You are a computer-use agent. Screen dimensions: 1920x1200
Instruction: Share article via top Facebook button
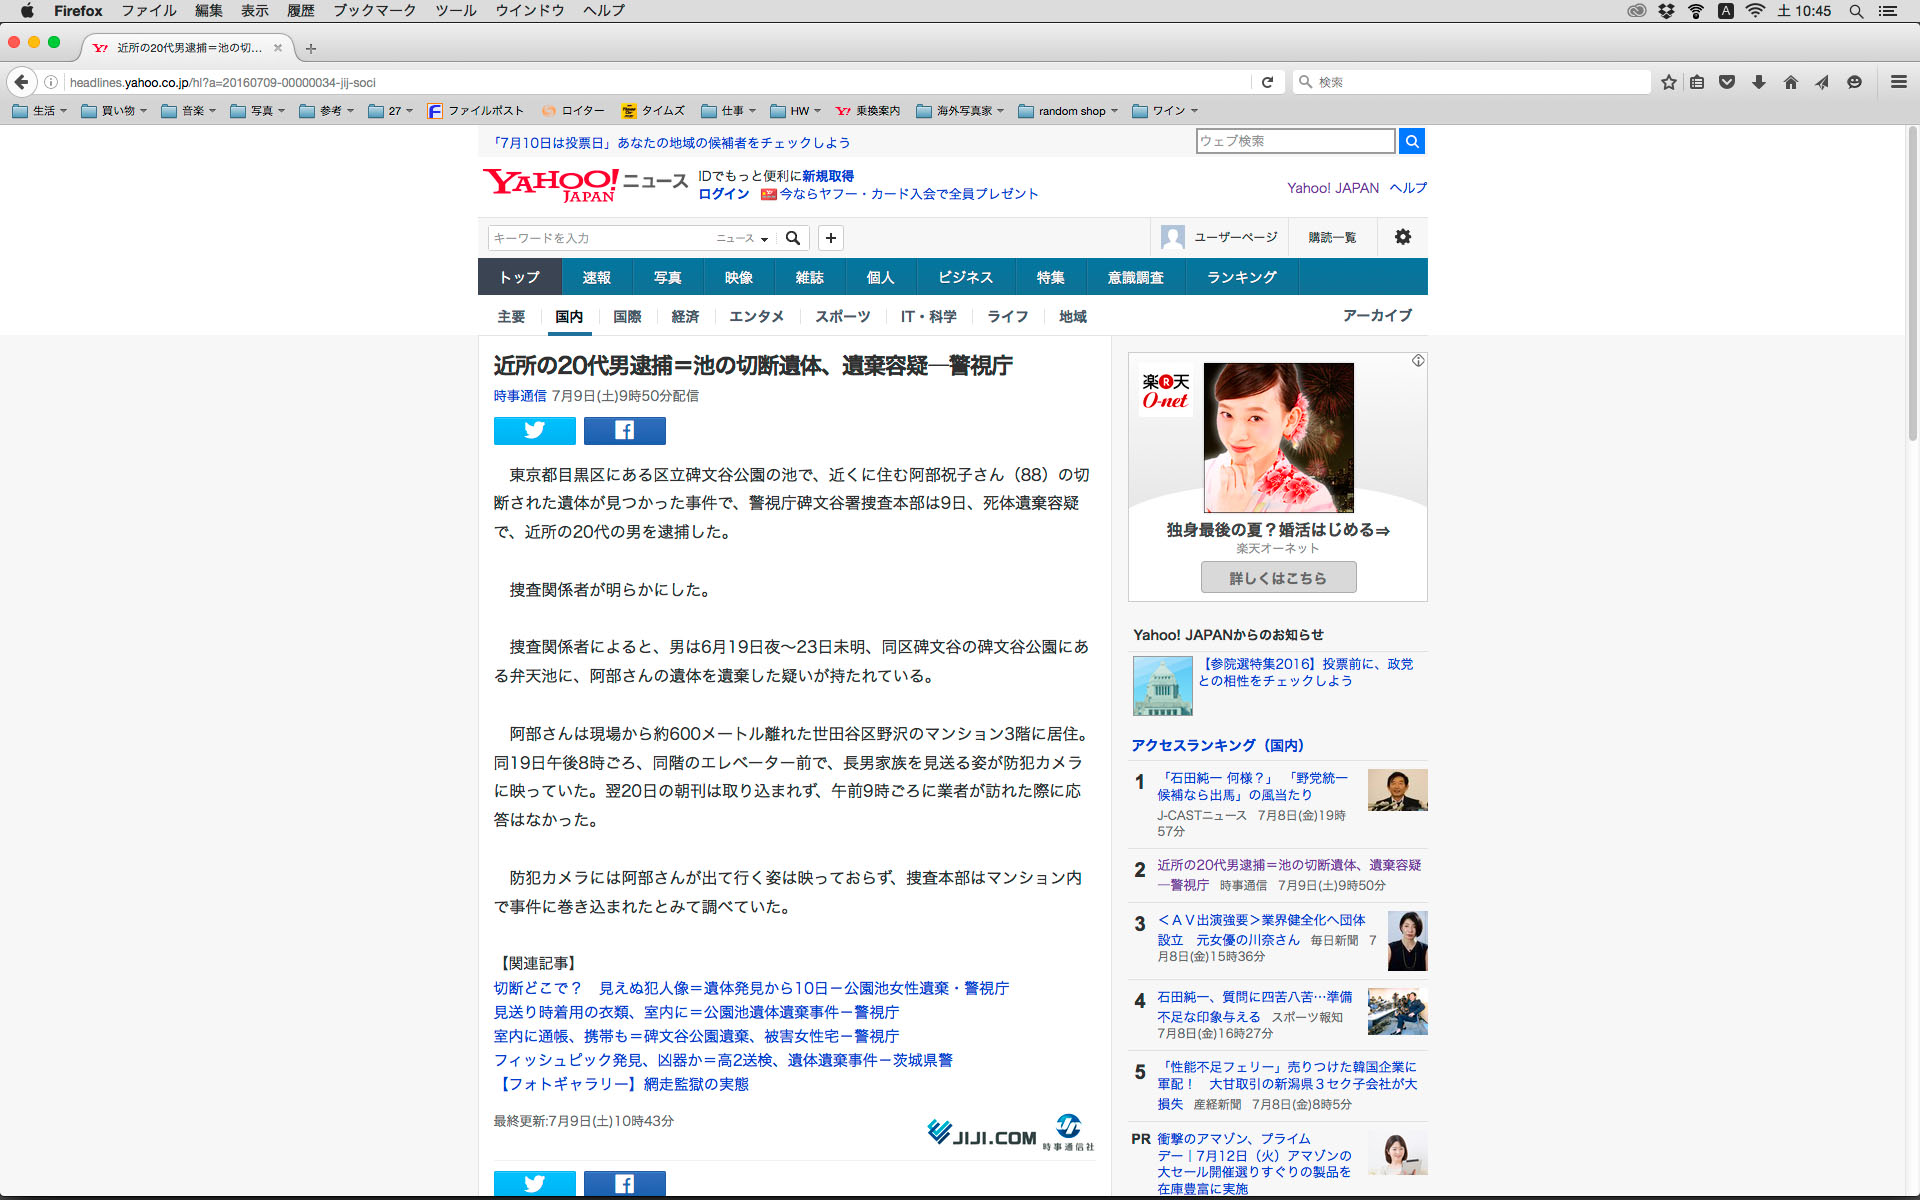tap(624, 430)
